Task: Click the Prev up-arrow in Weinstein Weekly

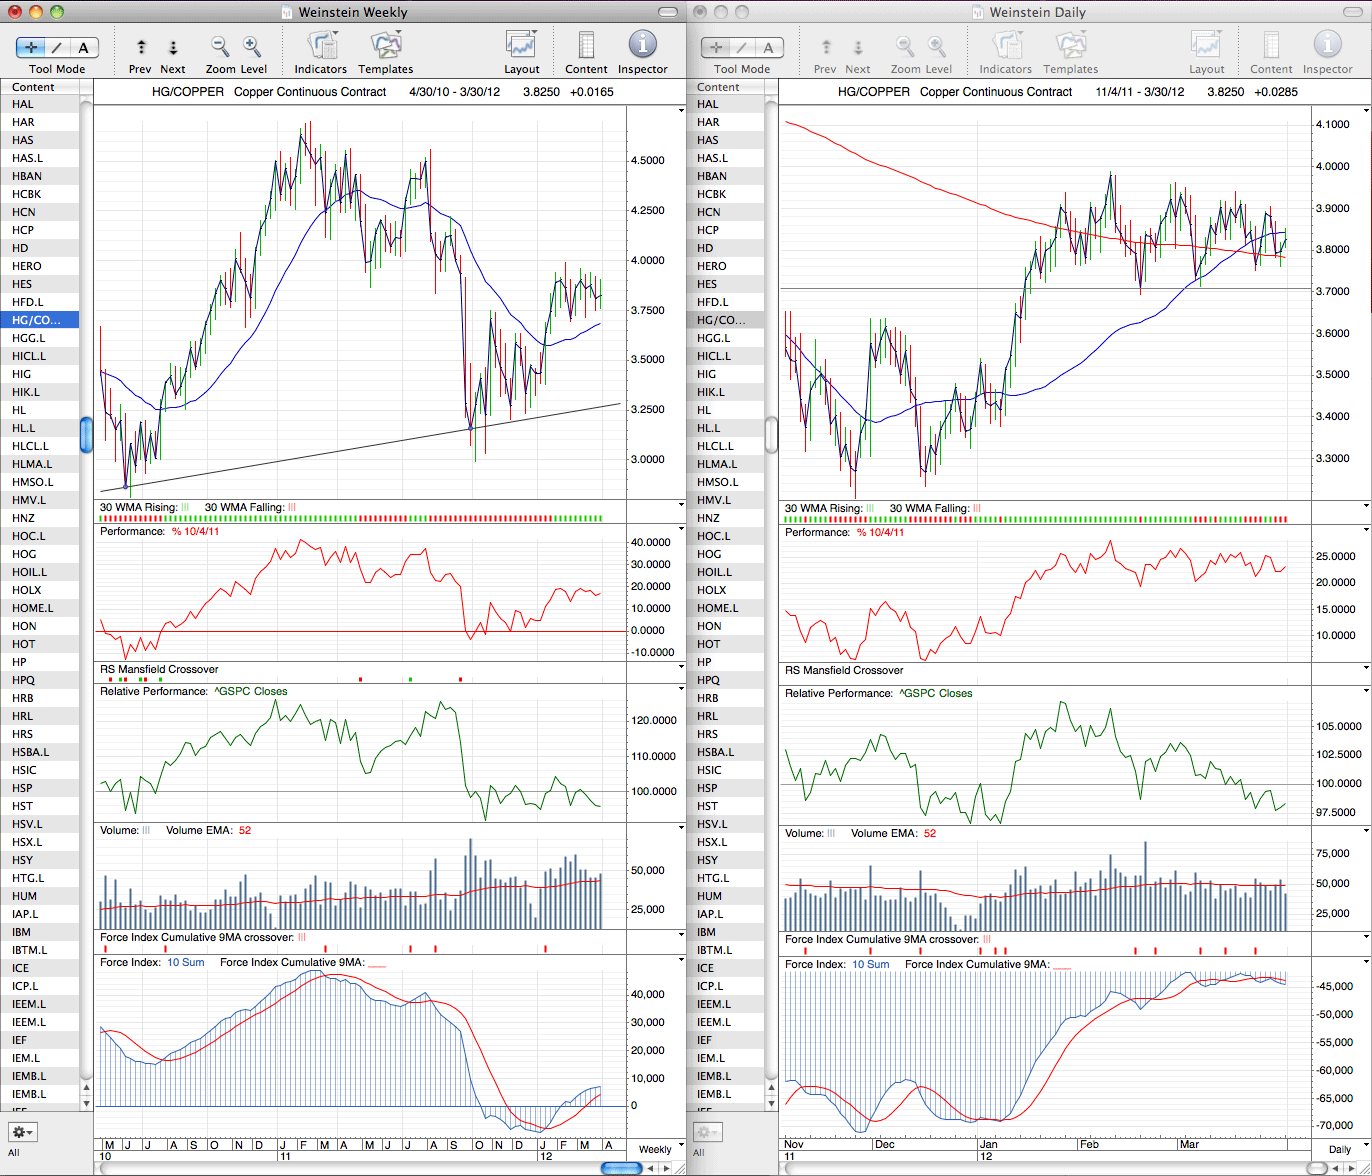Action: coord(141,47)
